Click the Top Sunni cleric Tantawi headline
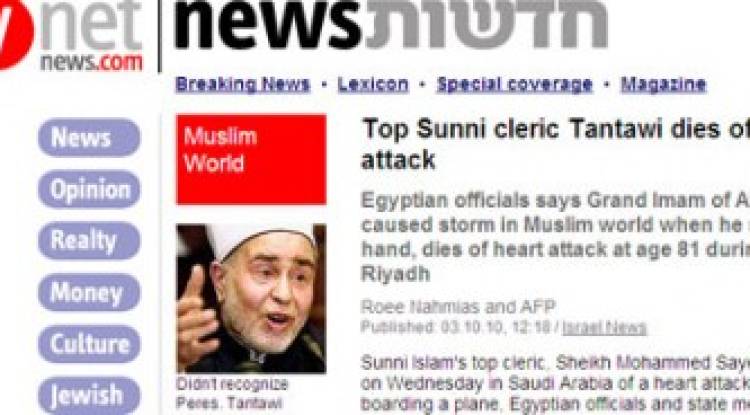 pos(555,144)
